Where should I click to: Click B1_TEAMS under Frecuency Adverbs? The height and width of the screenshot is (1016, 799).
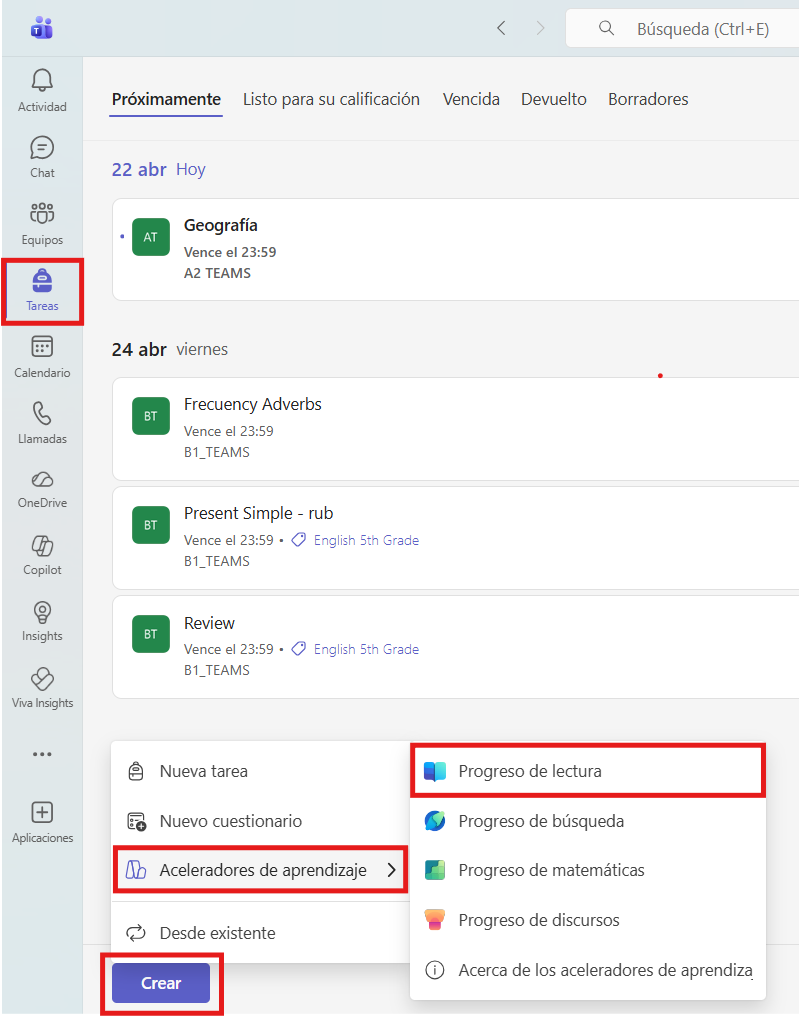click(x=216, y=452)
